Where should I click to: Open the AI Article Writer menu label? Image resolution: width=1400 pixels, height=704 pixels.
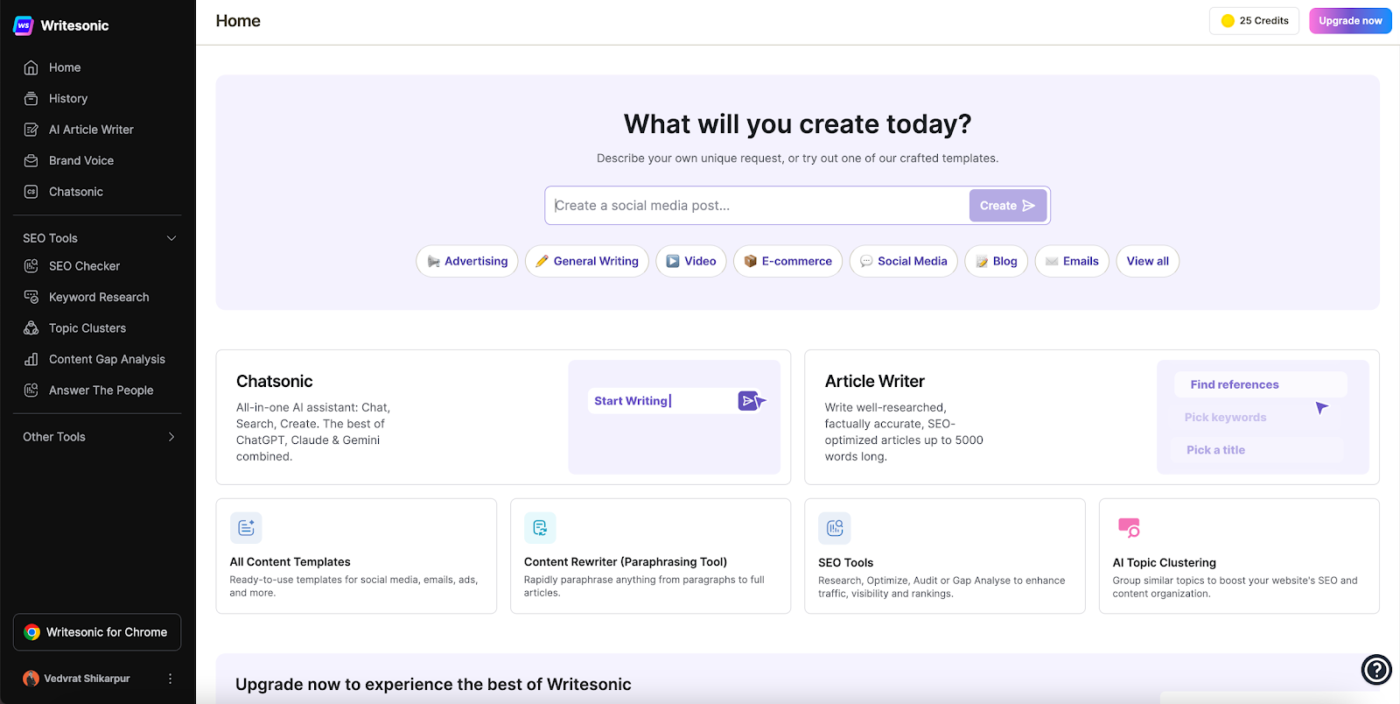pos(91,130)
